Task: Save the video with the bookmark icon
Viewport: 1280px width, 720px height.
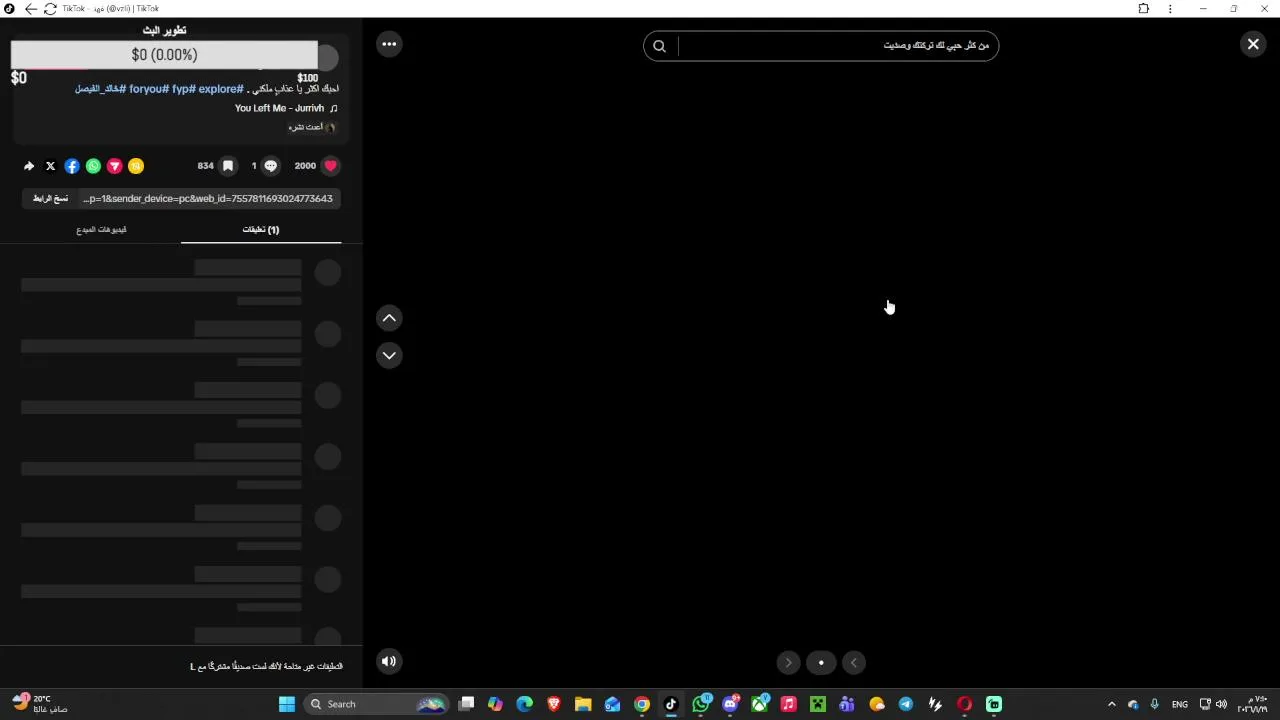Action: point(228,166)
